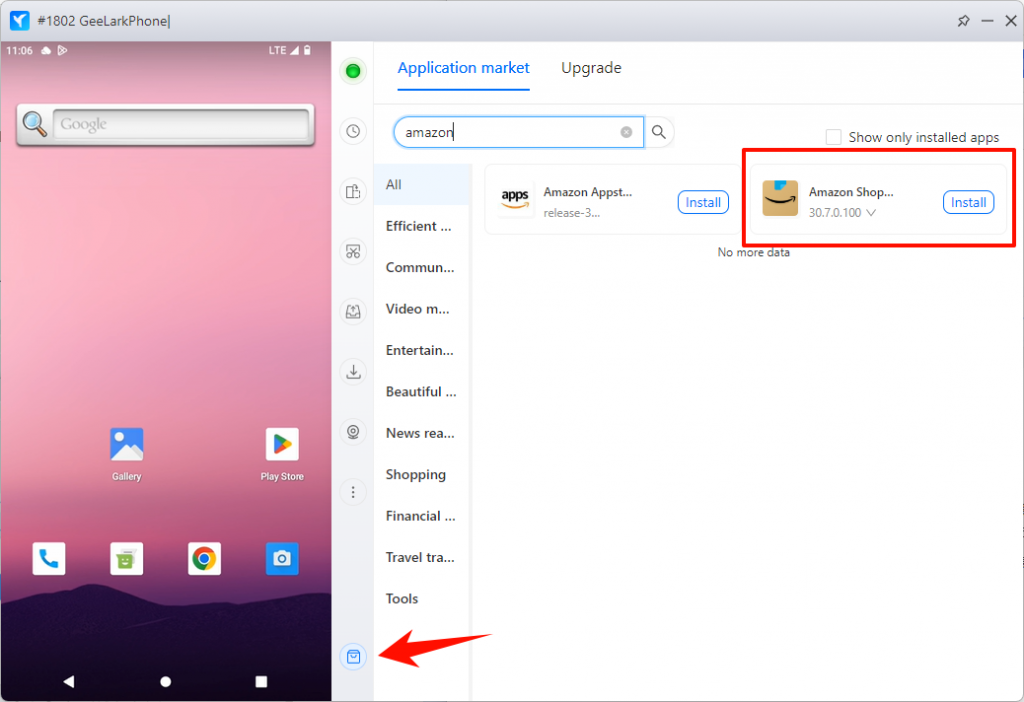Tap the Google search box on phone
This screenshot has width=1024, height=702.
point(180,124)
